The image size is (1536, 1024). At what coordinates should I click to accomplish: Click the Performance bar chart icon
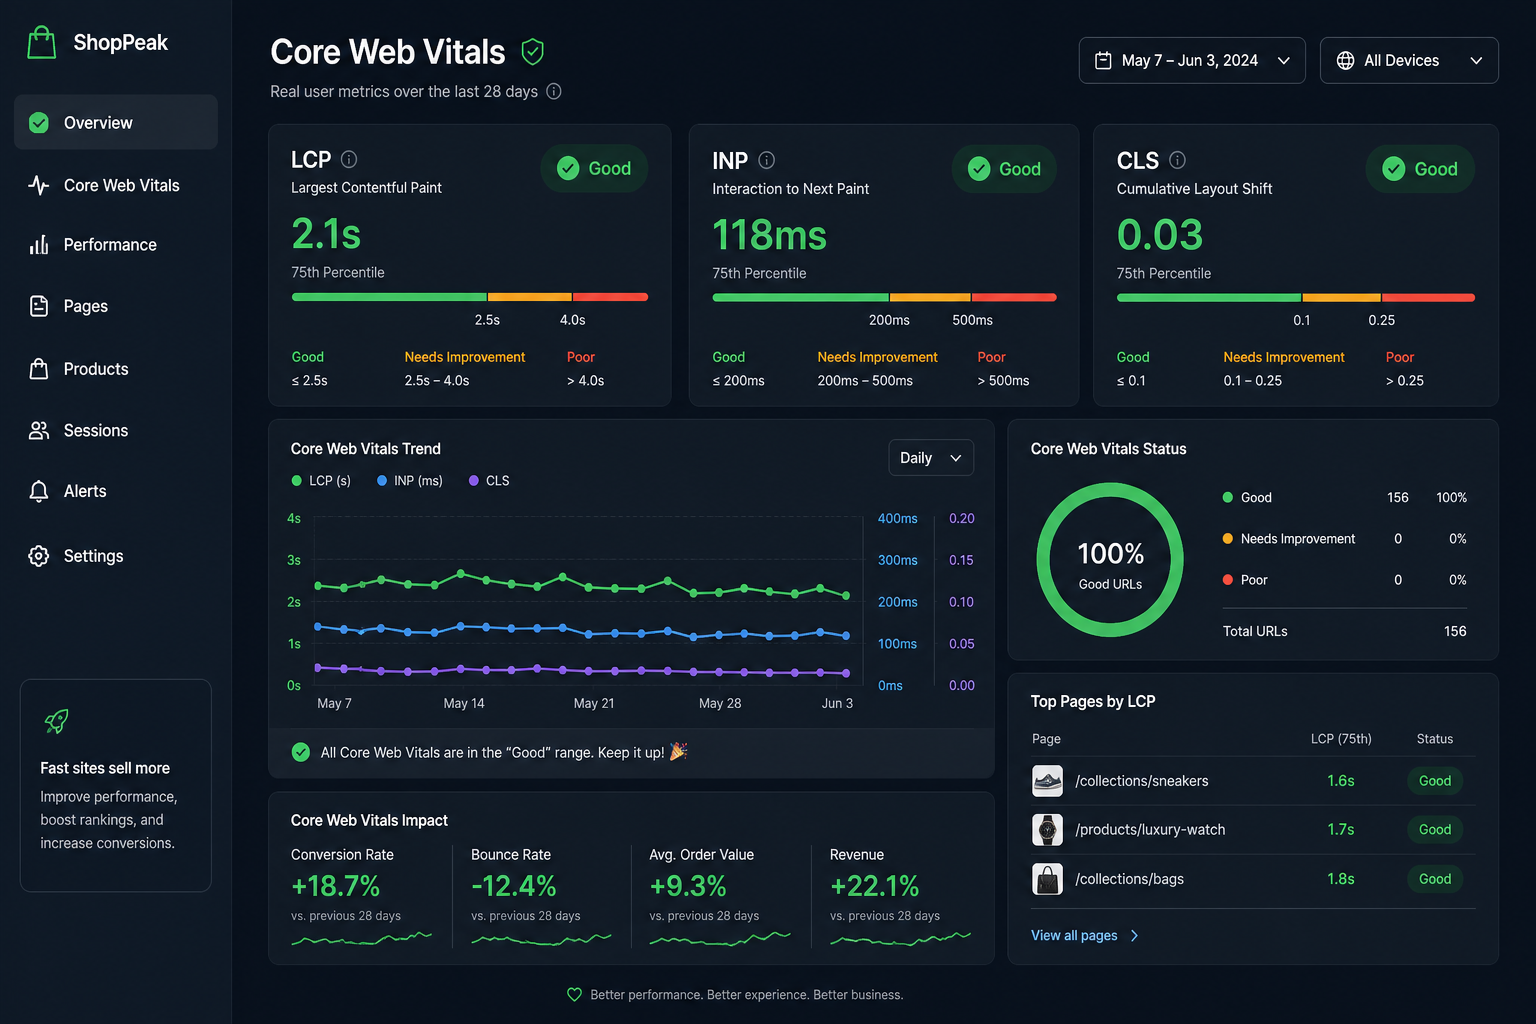pos(39,245)
